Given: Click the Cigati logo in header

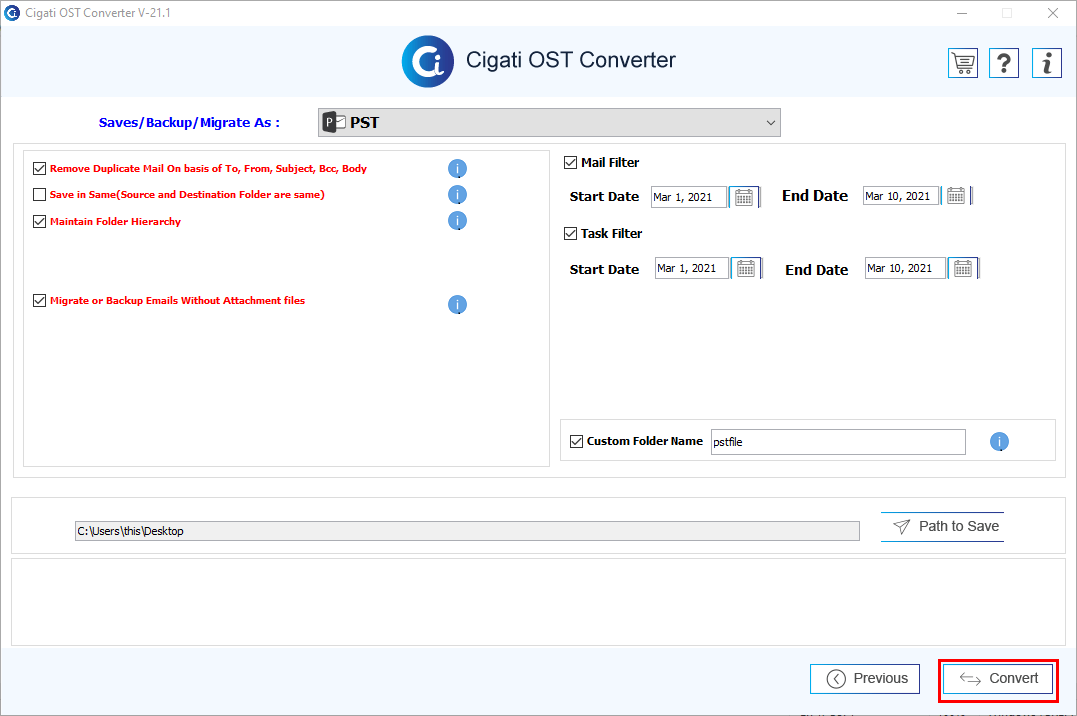Looking at the screenshot, I should [427, 61].
